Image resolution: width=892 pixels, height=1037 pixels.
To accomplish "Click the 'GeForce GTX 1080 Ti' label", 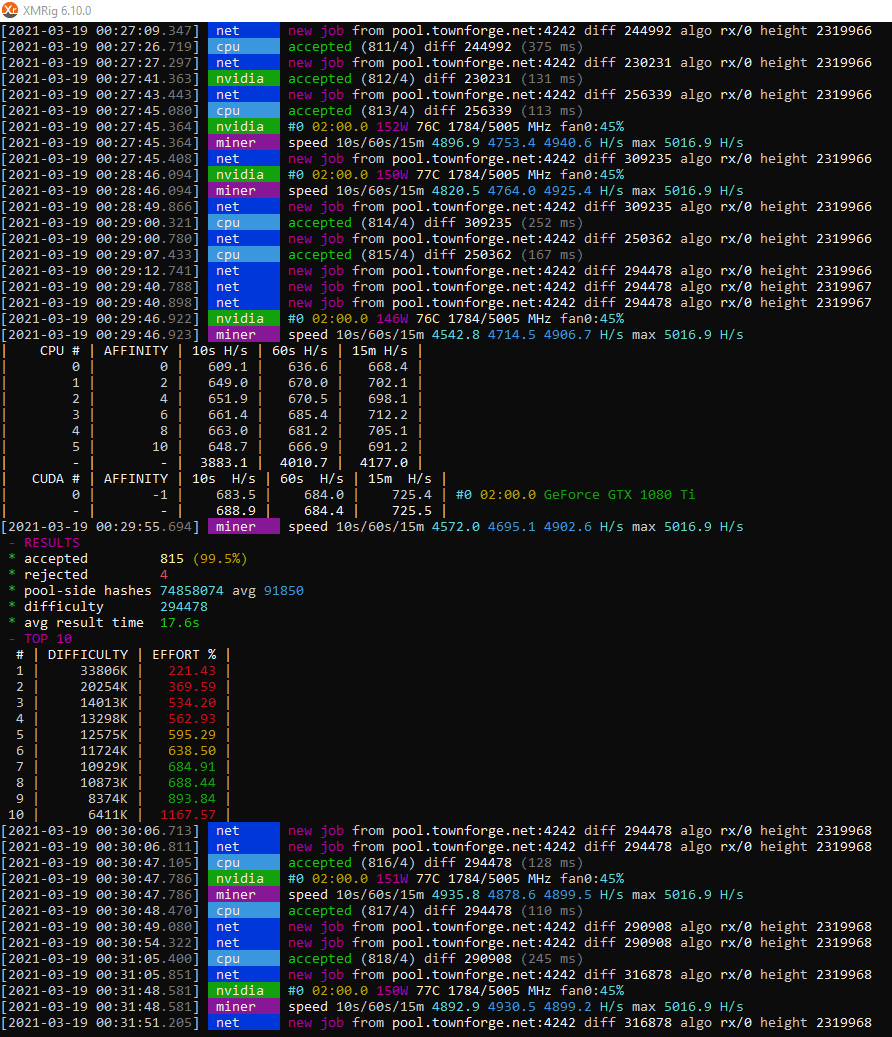I will 620,495.
